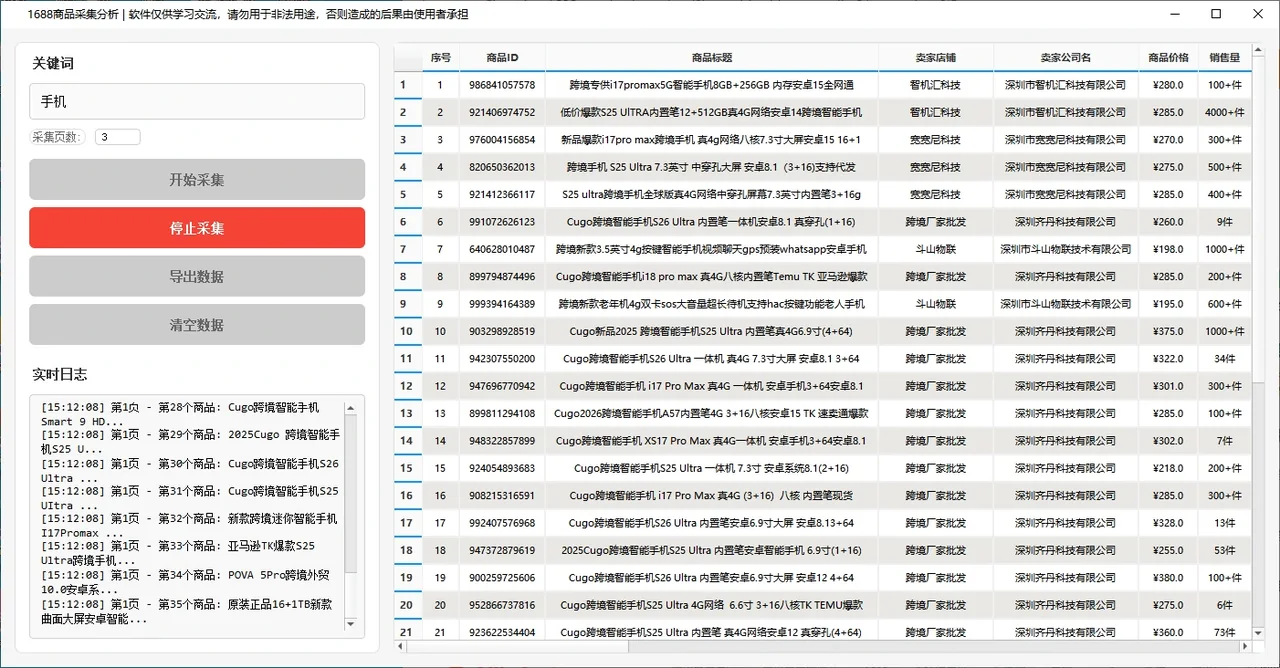Select product ID 923622534404
This screenshot has height=668, width=1280.
click(503, 632)
